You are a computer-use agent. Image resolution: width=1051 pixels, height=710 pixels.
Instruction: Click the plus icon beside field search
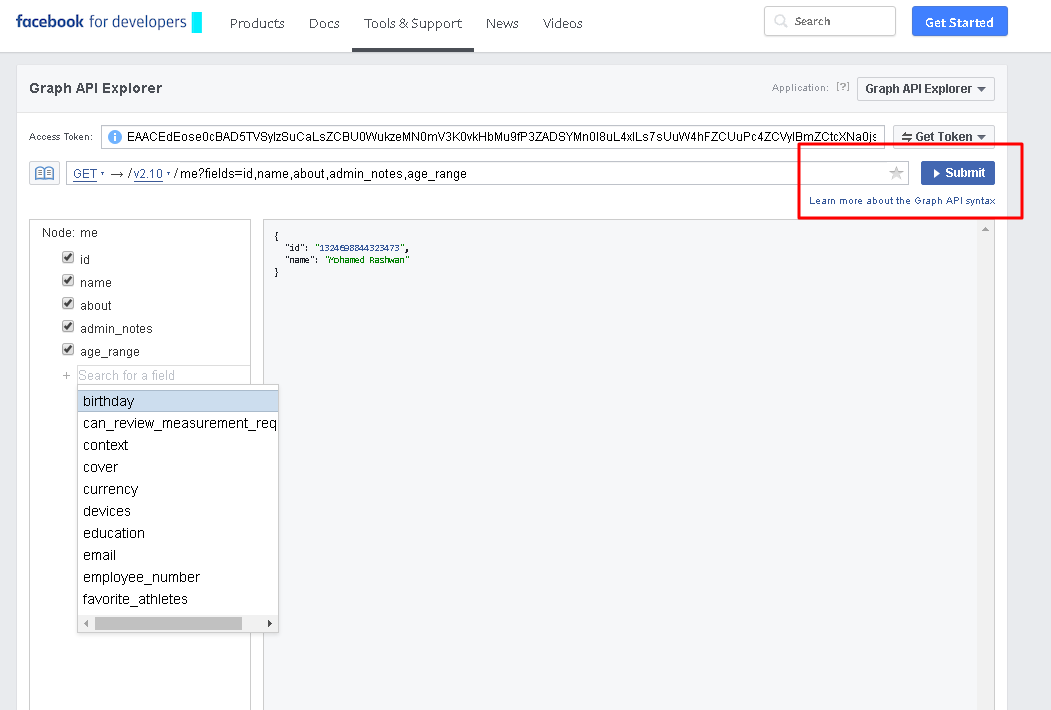(67, 376)
